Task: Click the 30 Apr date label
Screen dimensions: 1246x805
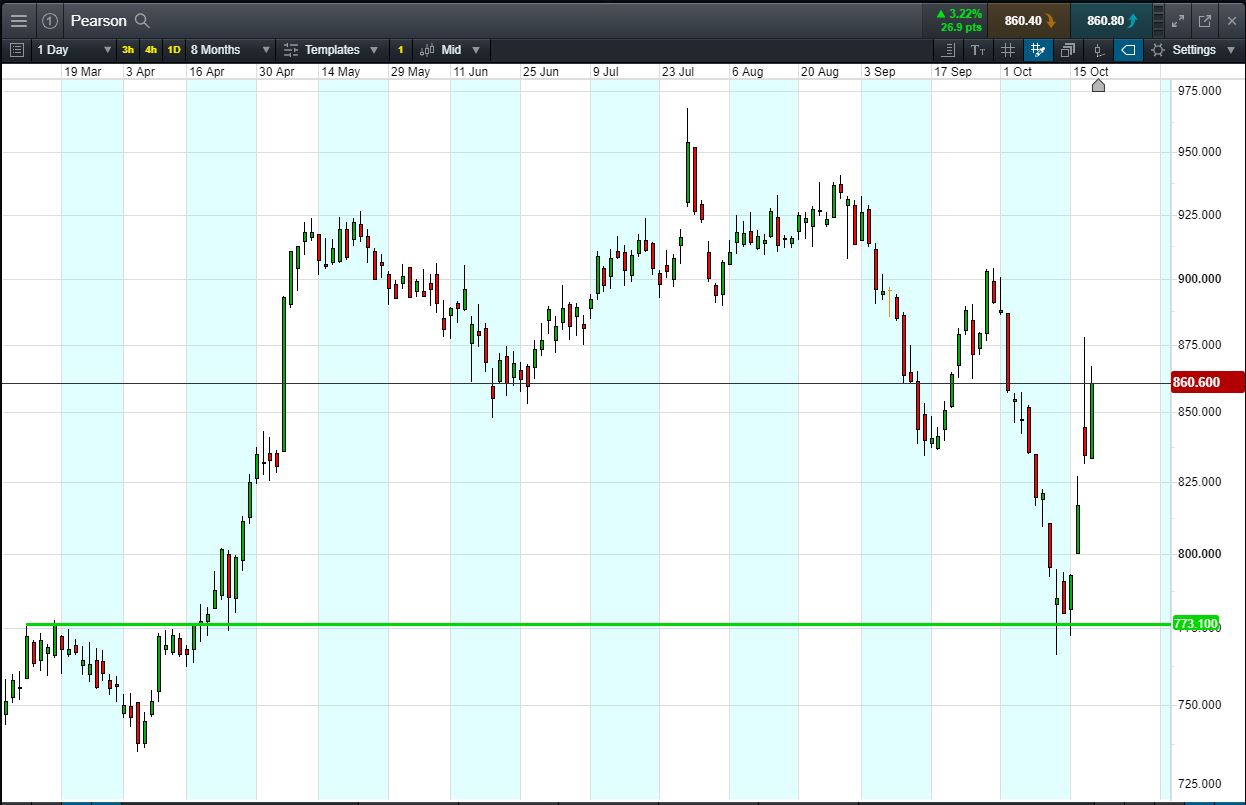Action: click(x=276, y=72)
